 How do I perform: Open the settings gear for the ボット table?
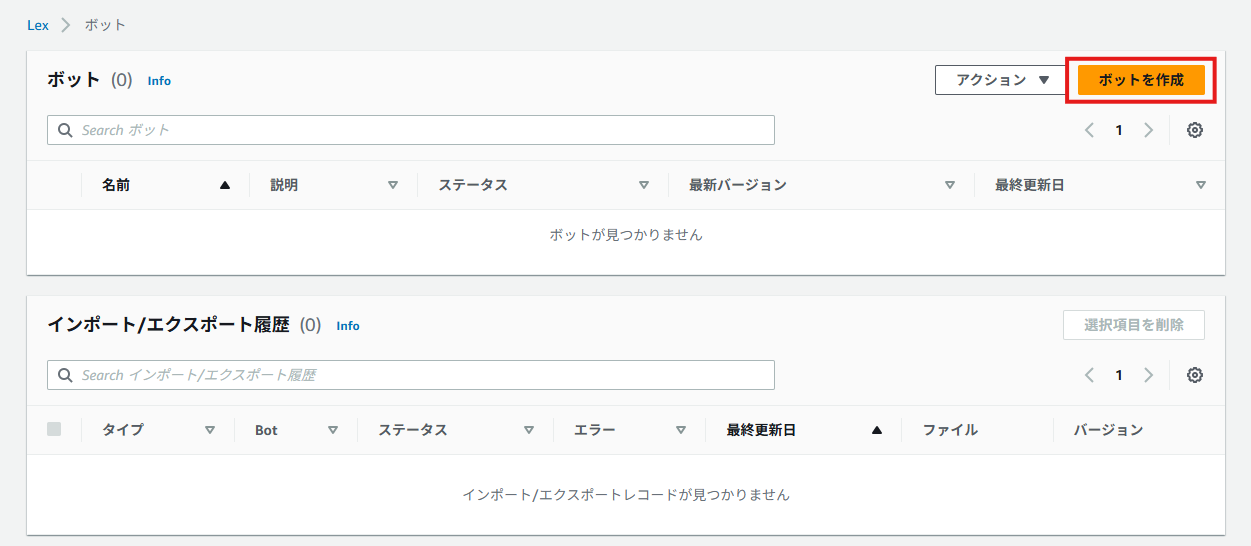click(1194, 130)
